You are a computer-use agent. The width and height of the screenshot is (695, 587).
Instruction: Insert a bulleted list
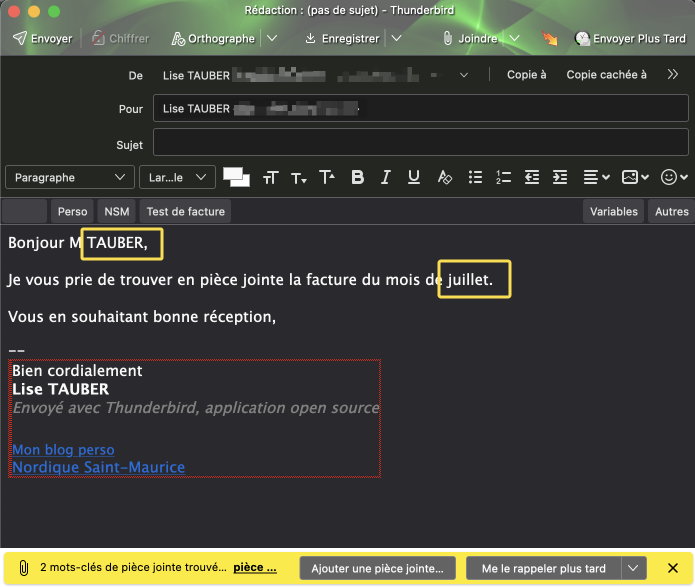point(475,177)
